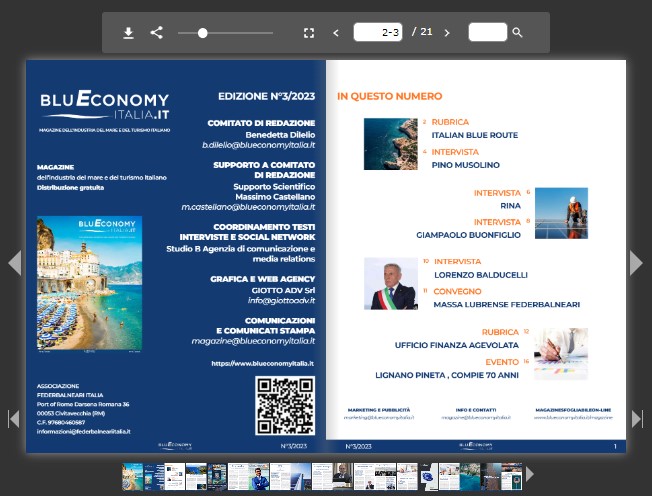Click informazioni@federbalneariitalia.it email

84,432
